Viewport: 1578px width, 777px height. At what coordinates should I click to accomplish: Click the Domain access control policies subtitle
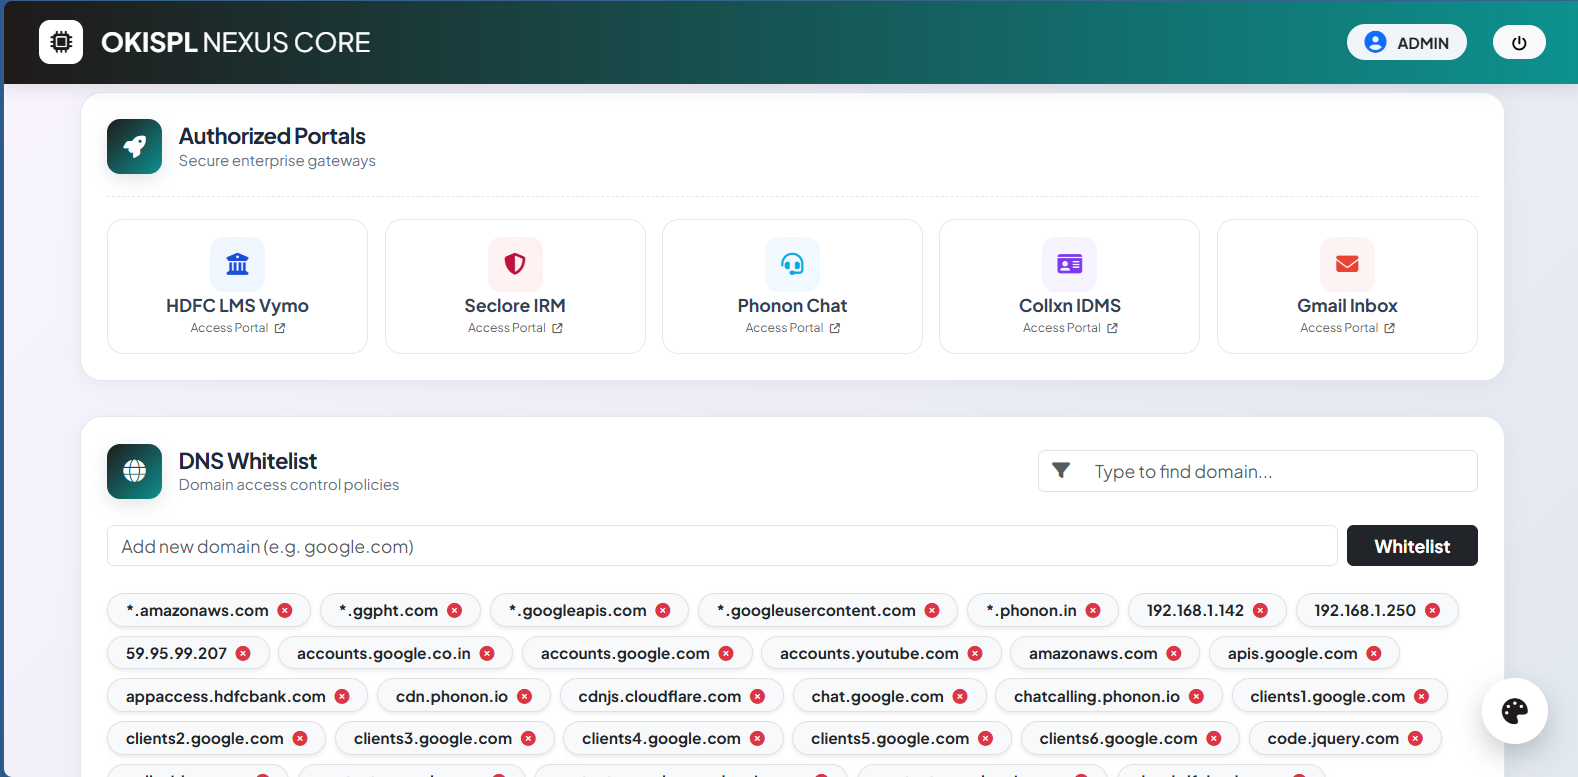(x=289, y=485)
